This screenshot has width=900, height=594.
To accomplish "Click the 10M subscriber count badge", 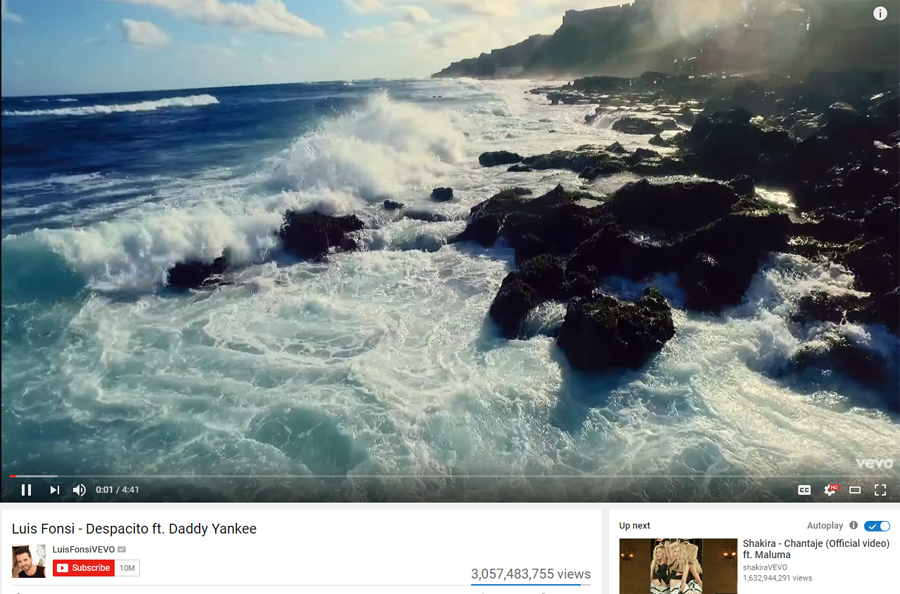I will [x=127, y=568].
